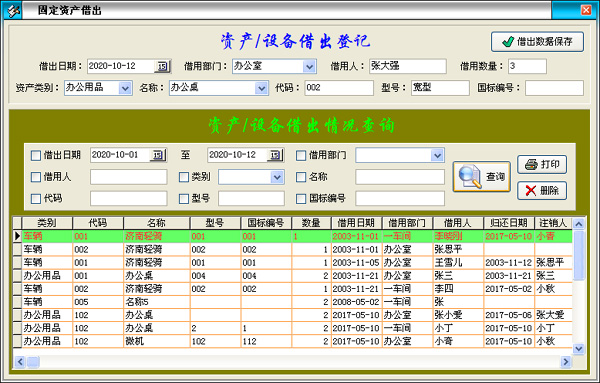Click the row selector for the 李四 row
This screenshot has height=383, width=600.
click(17, 289)
